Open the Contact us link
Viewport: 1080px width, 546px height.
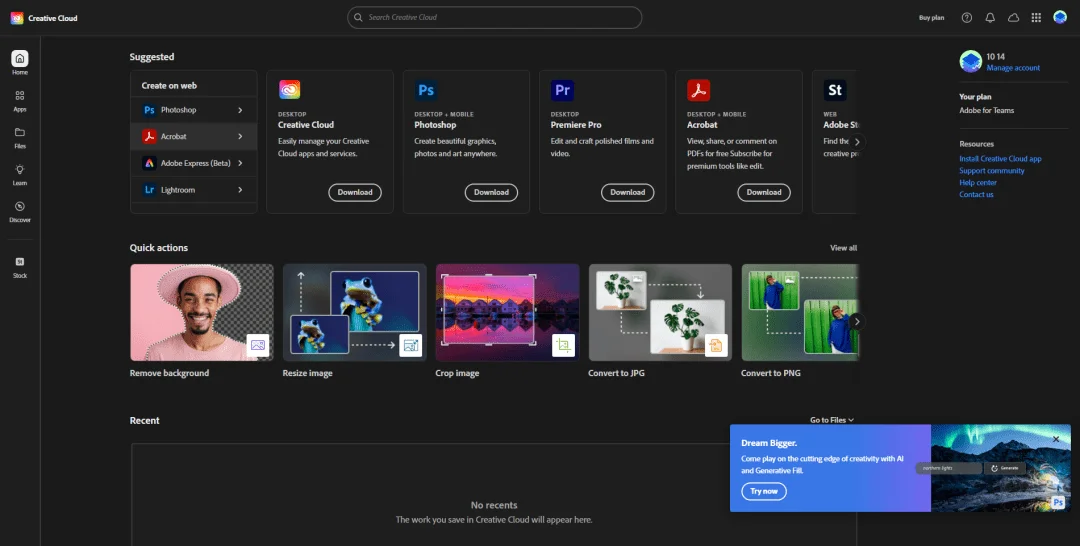point(976,194)
